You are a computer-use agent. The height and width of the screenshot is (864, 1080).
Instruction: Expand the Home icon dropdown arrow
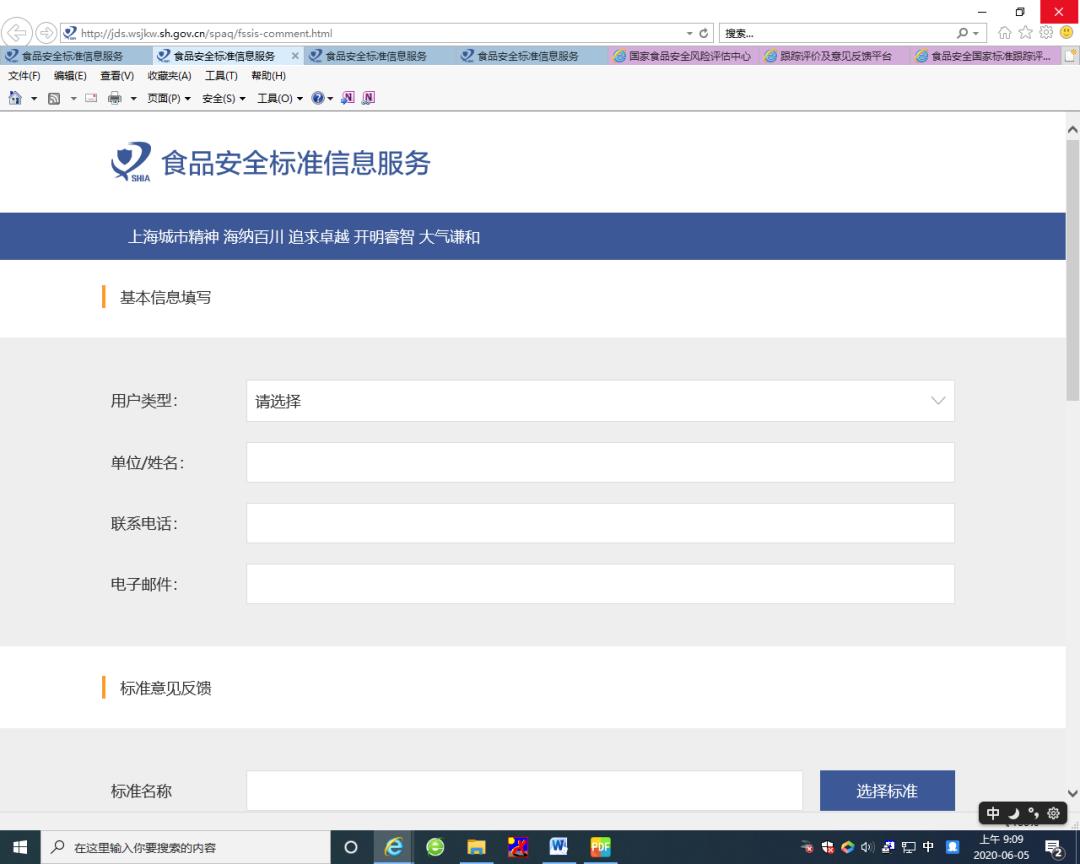pyautogui.click(x=34, y=99)
